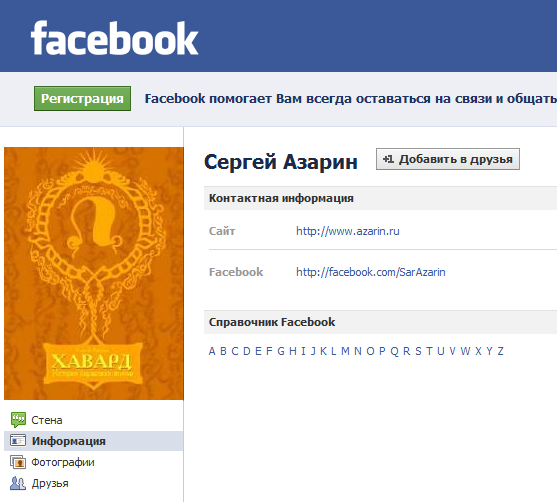
Task: Open directory letter F
Action: point(269,351)
